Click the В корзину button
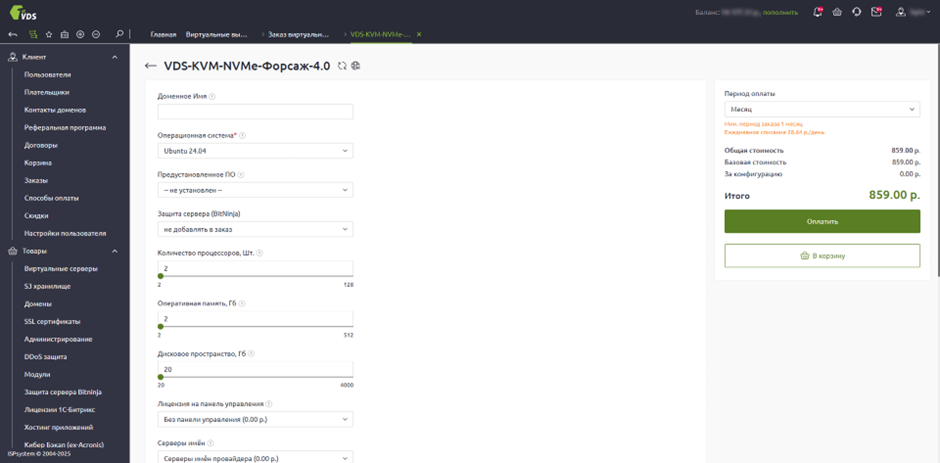Screen dimensions: 940x463 [821, 256]
